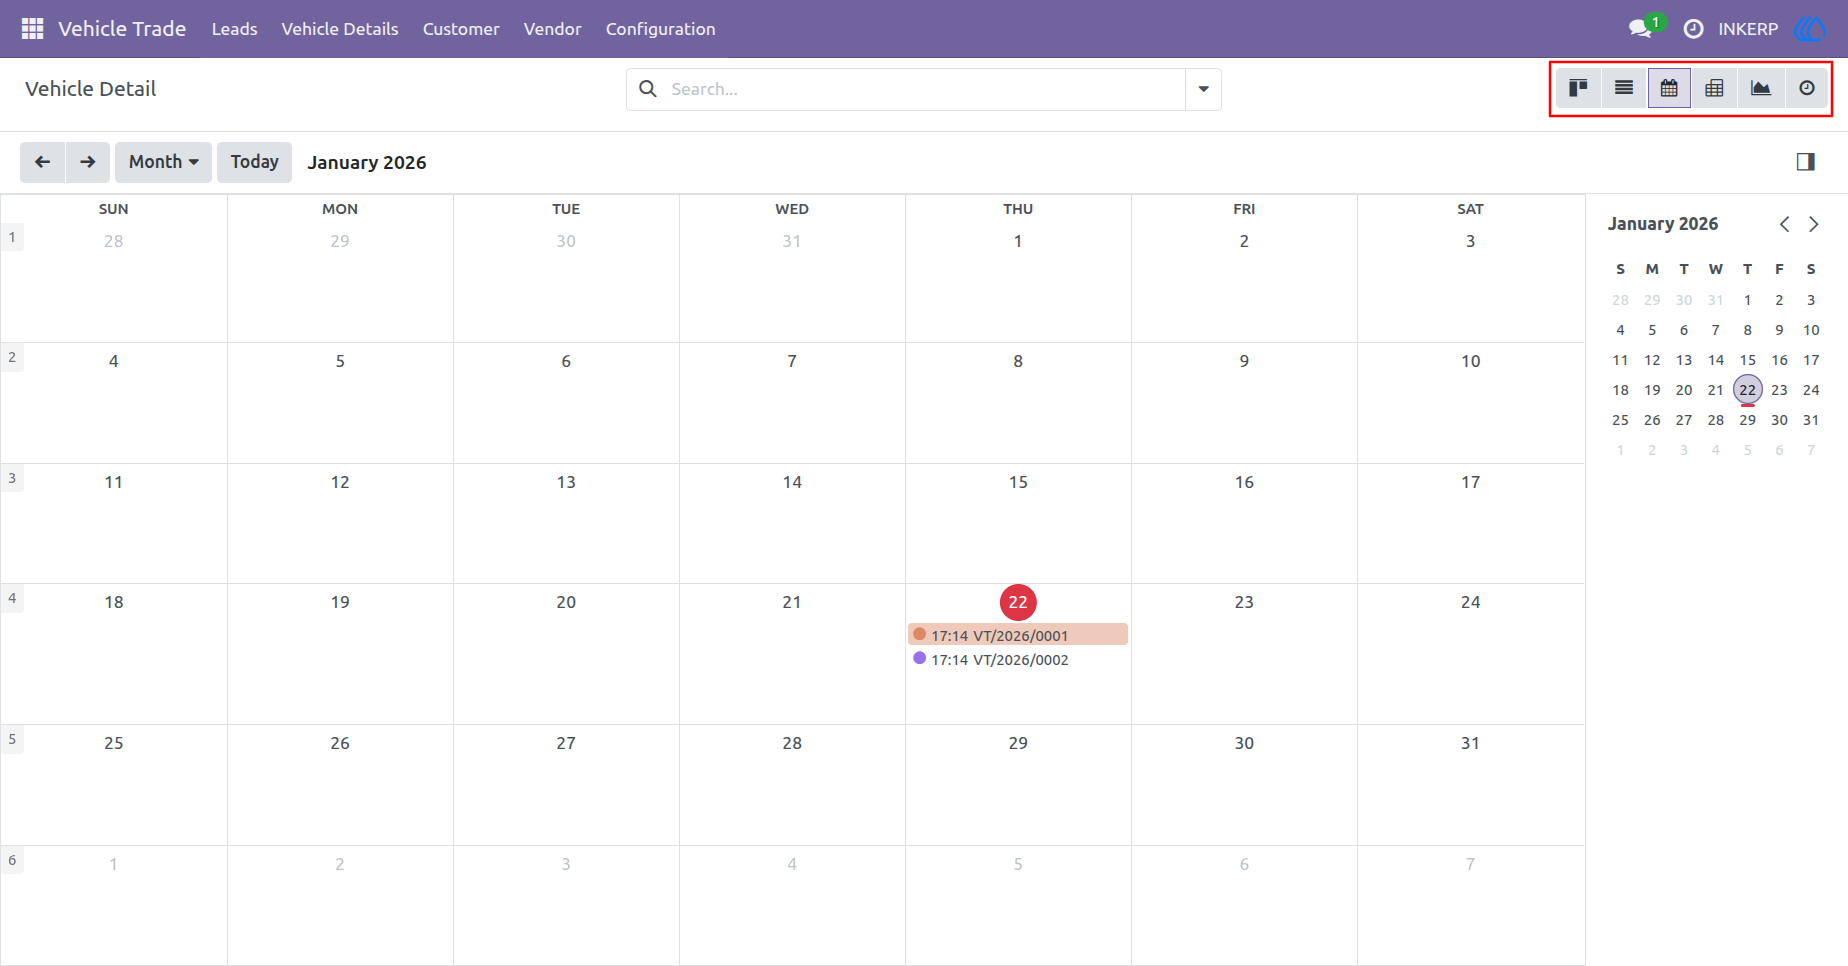The image size is (1848, 966).
Task: Go to next month with right arrow
Action: pos(88,162)
